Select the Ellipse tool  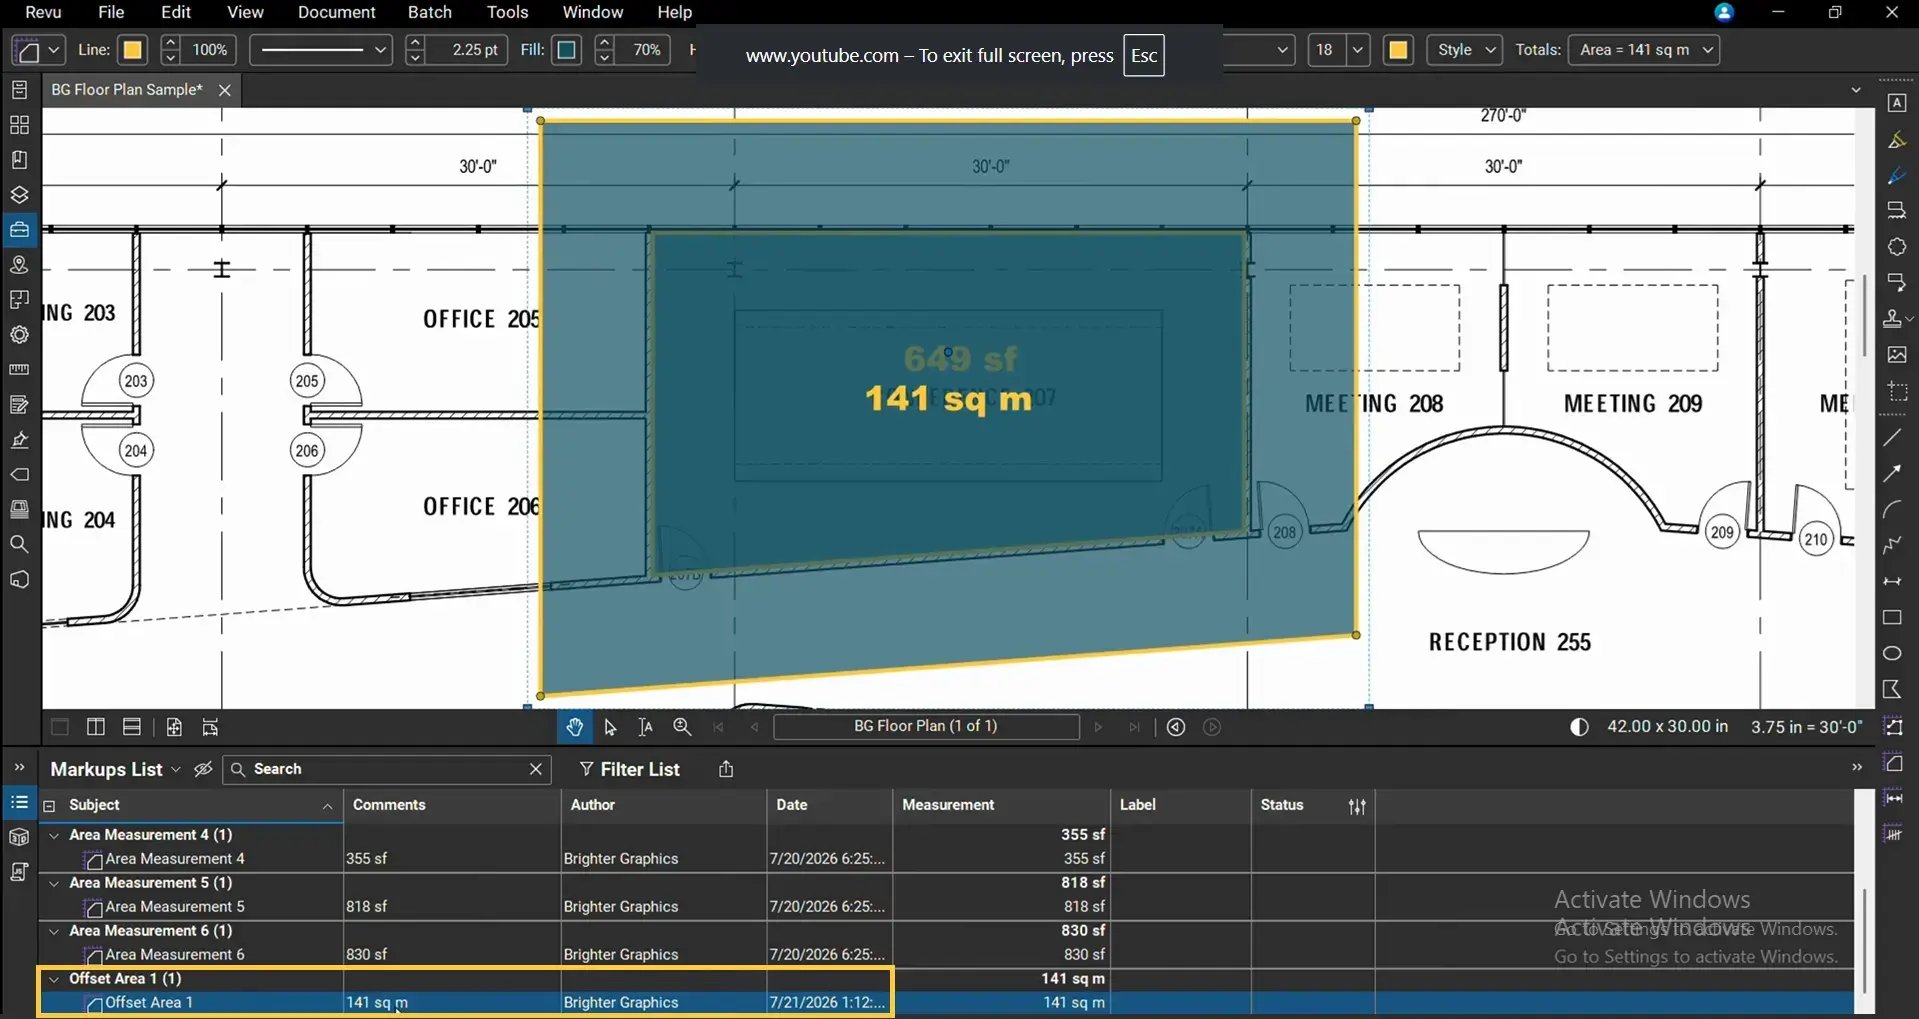(x=1892, y=654)
